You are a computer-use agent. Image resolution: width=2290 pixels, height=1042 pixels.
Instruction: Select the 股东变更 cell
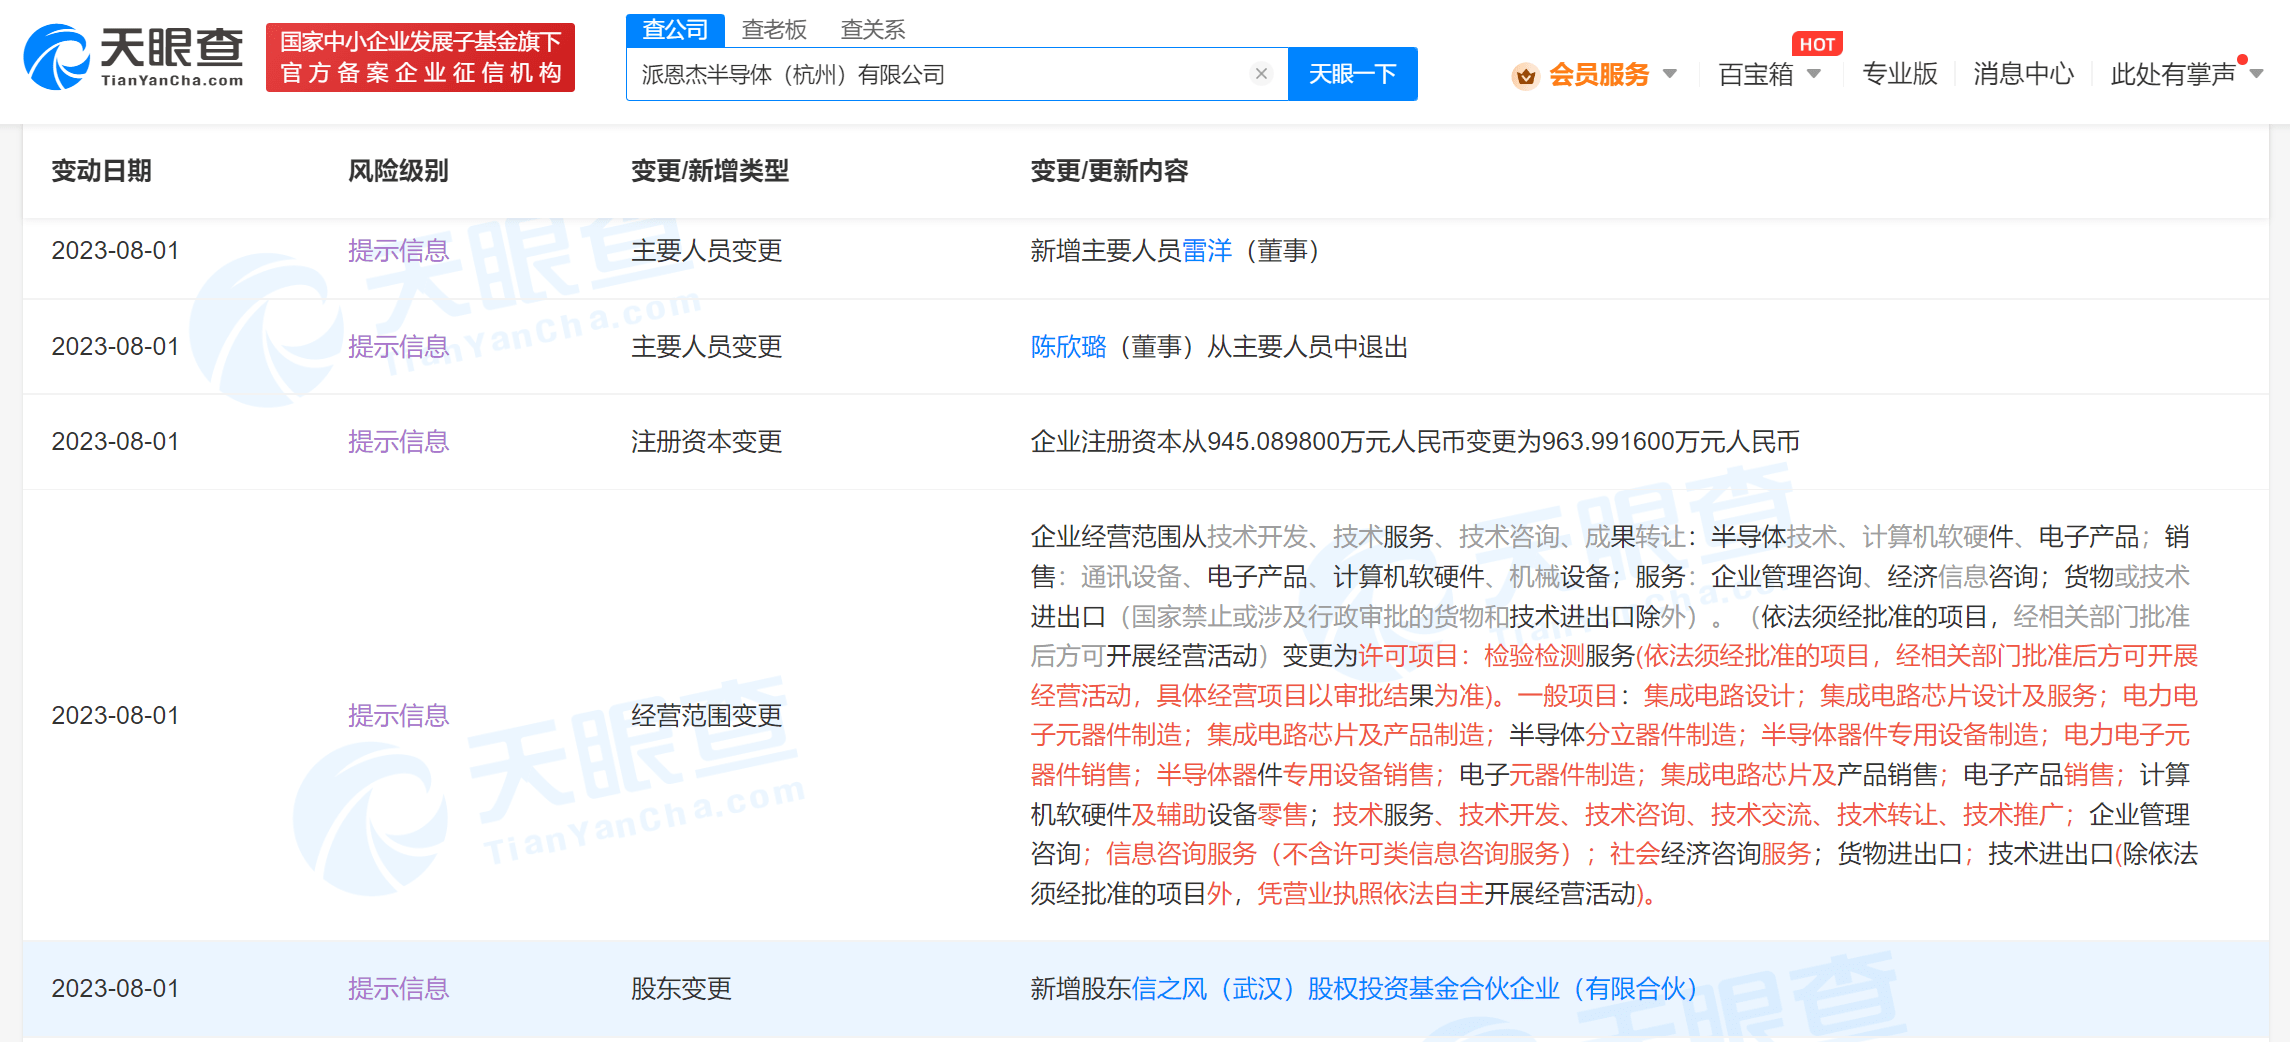pyautogui.click(x=681, y=989)
